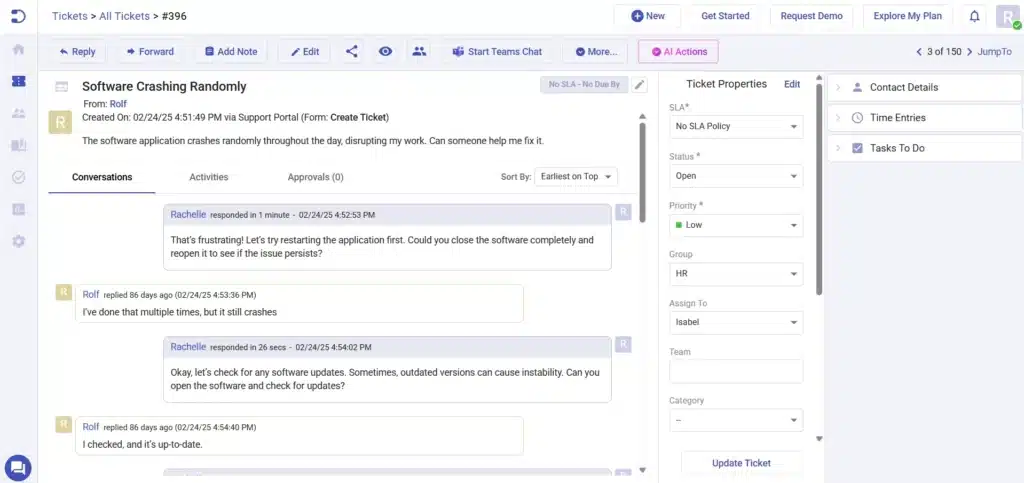Click Rachelle's name on the 4:52:53 PM response
The height and width of the screenshot is (483, 1024).
[188, 214]
